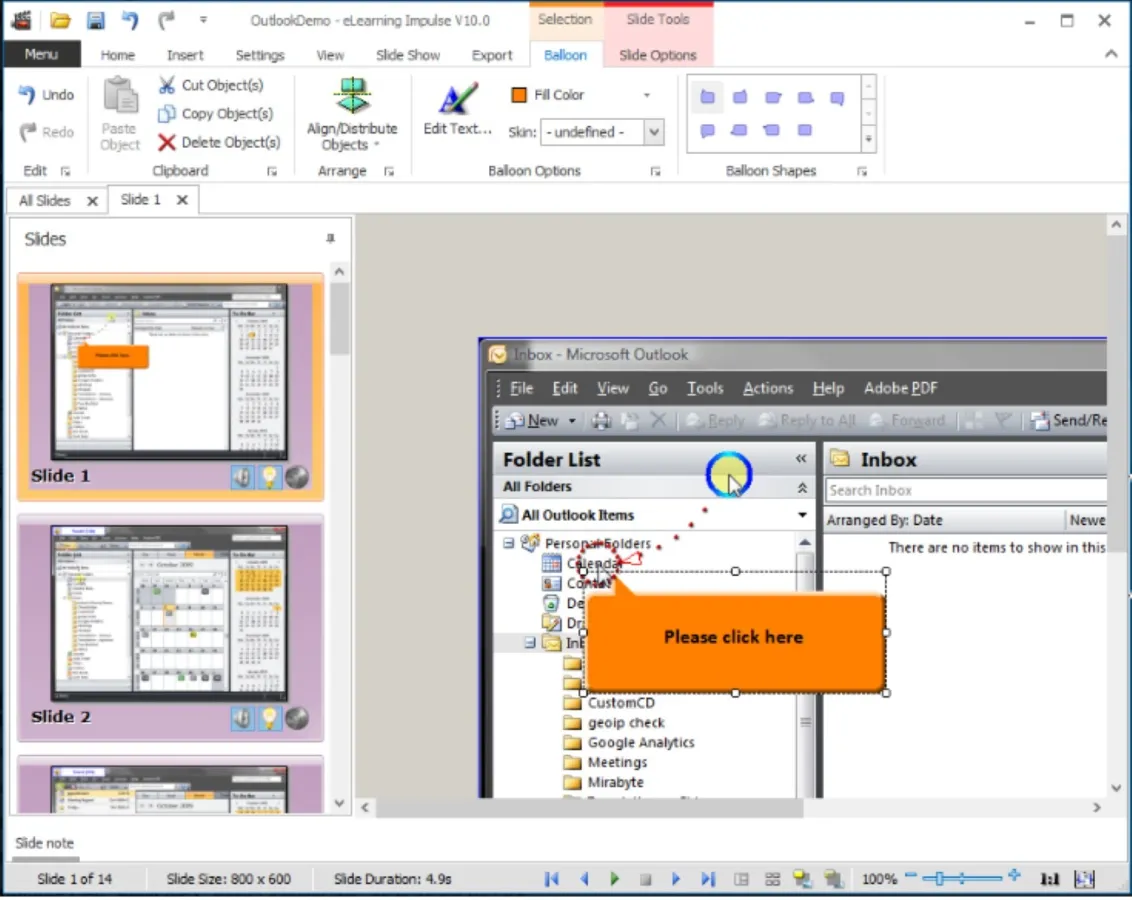Click the Edit Text pen icon
Viewport: 1132px width, 900px height.
(457, 100)
